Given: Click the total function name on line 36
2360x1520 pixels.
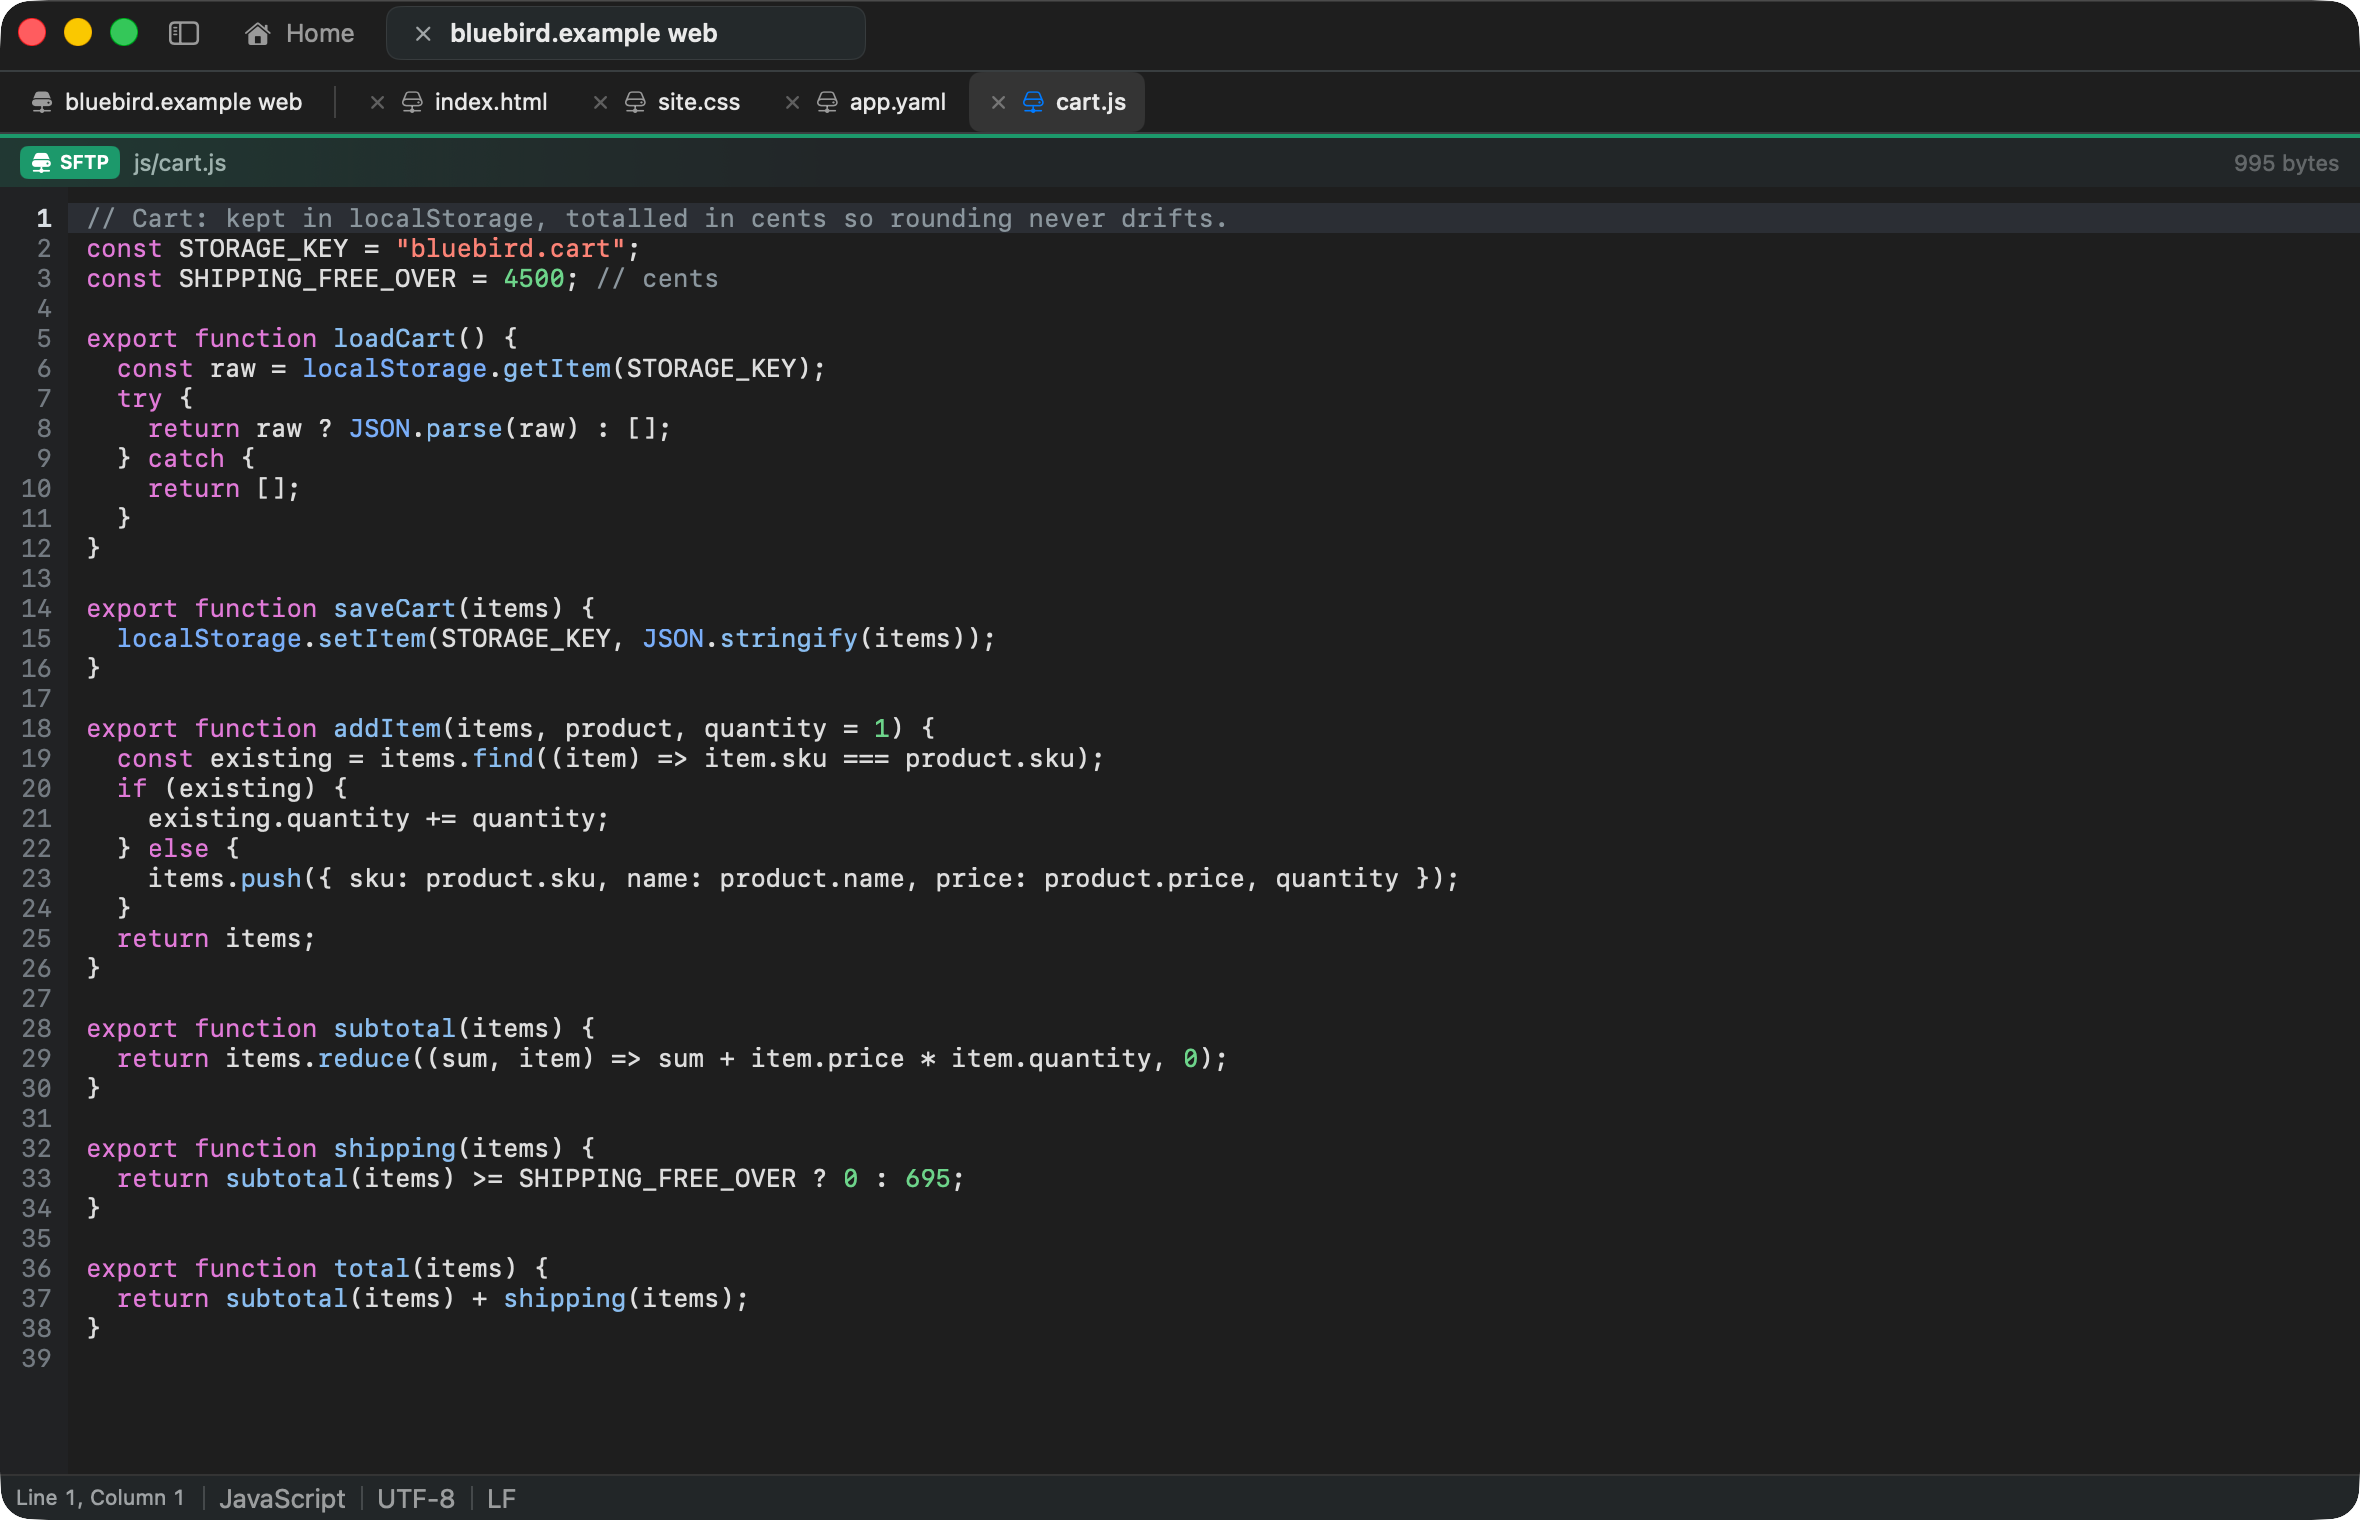Looking at the screenshot, I should coord(371,1268).
